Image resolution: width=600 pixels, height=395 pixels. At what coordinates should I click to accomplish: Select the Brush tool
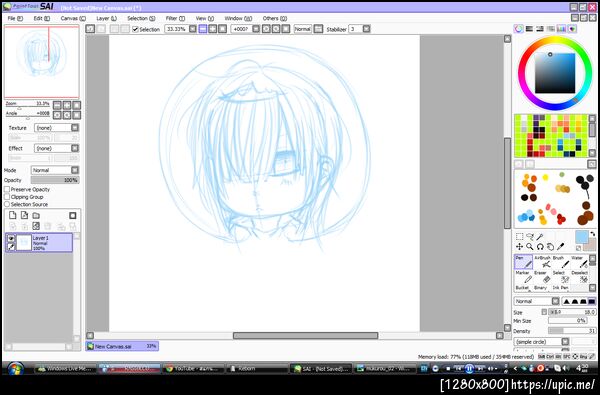coord(560,262)
